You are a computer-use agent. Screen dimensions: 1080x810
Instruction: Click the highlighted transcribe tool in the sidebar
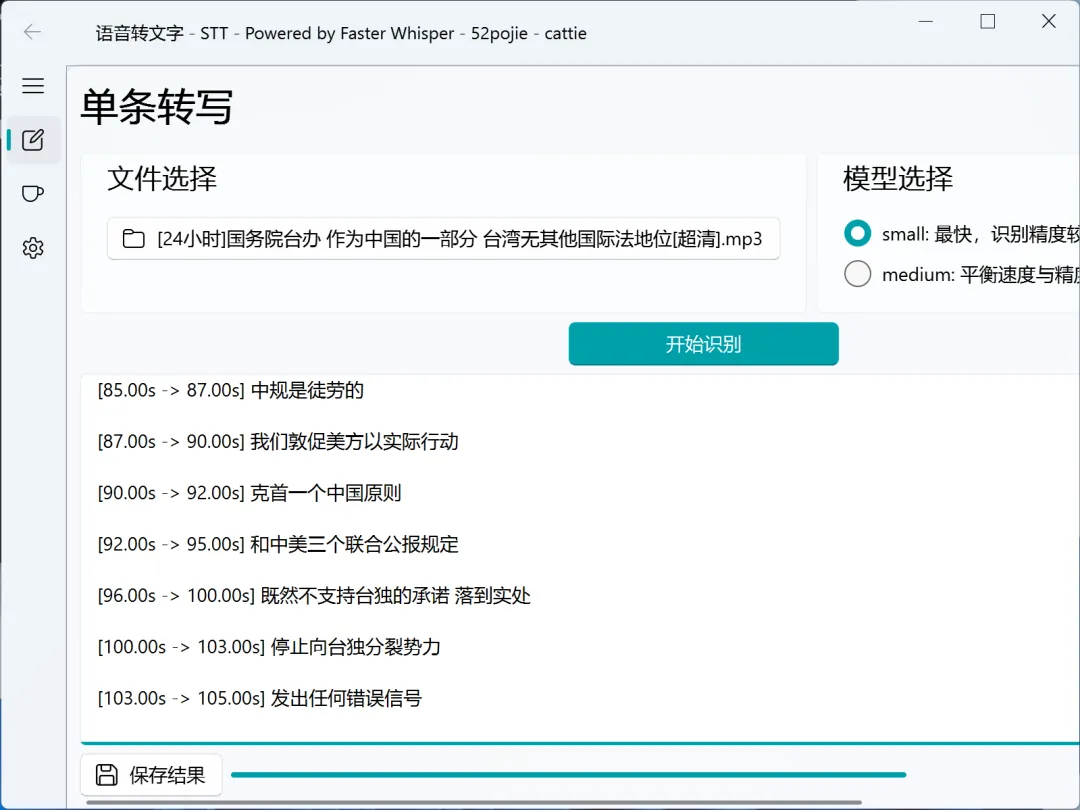(x=33, y=140)
